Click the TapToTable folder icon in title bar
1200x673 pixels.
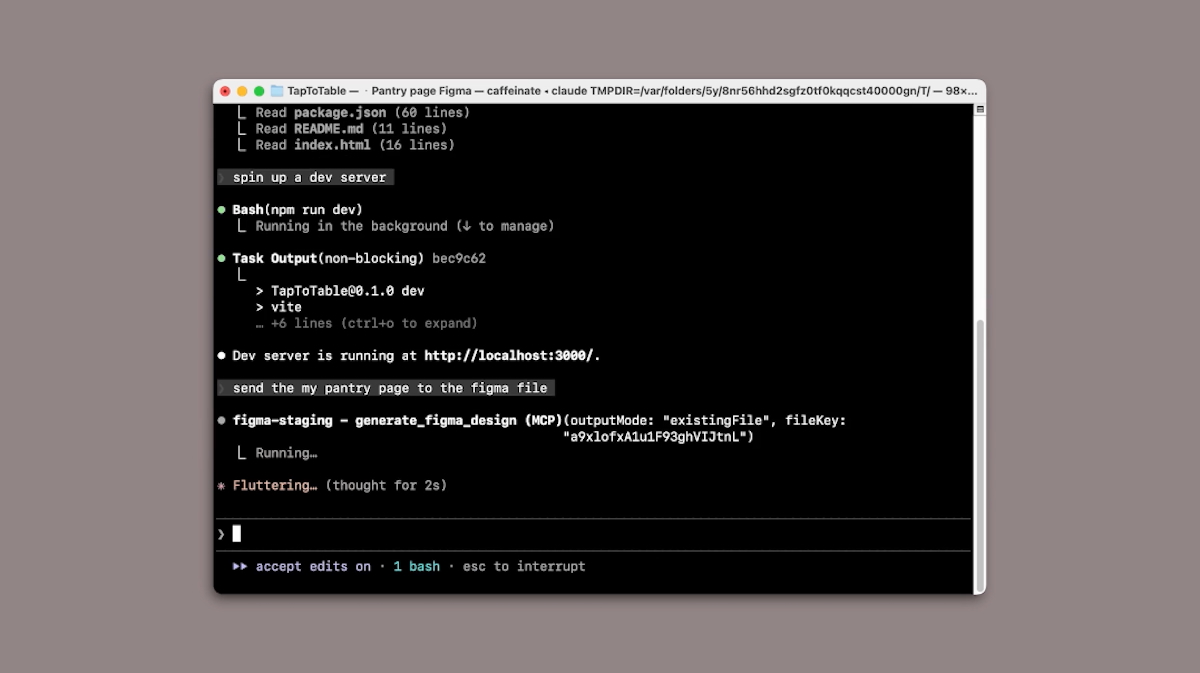tap(277, 91)
